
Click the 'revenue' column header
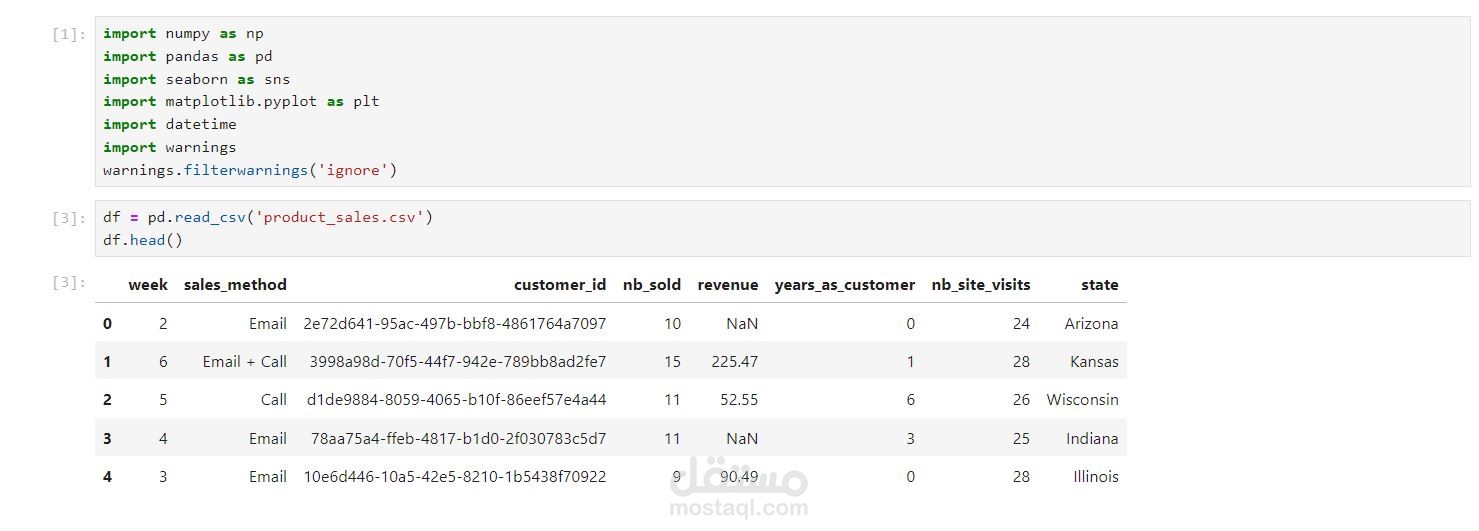tap(728, 285)
